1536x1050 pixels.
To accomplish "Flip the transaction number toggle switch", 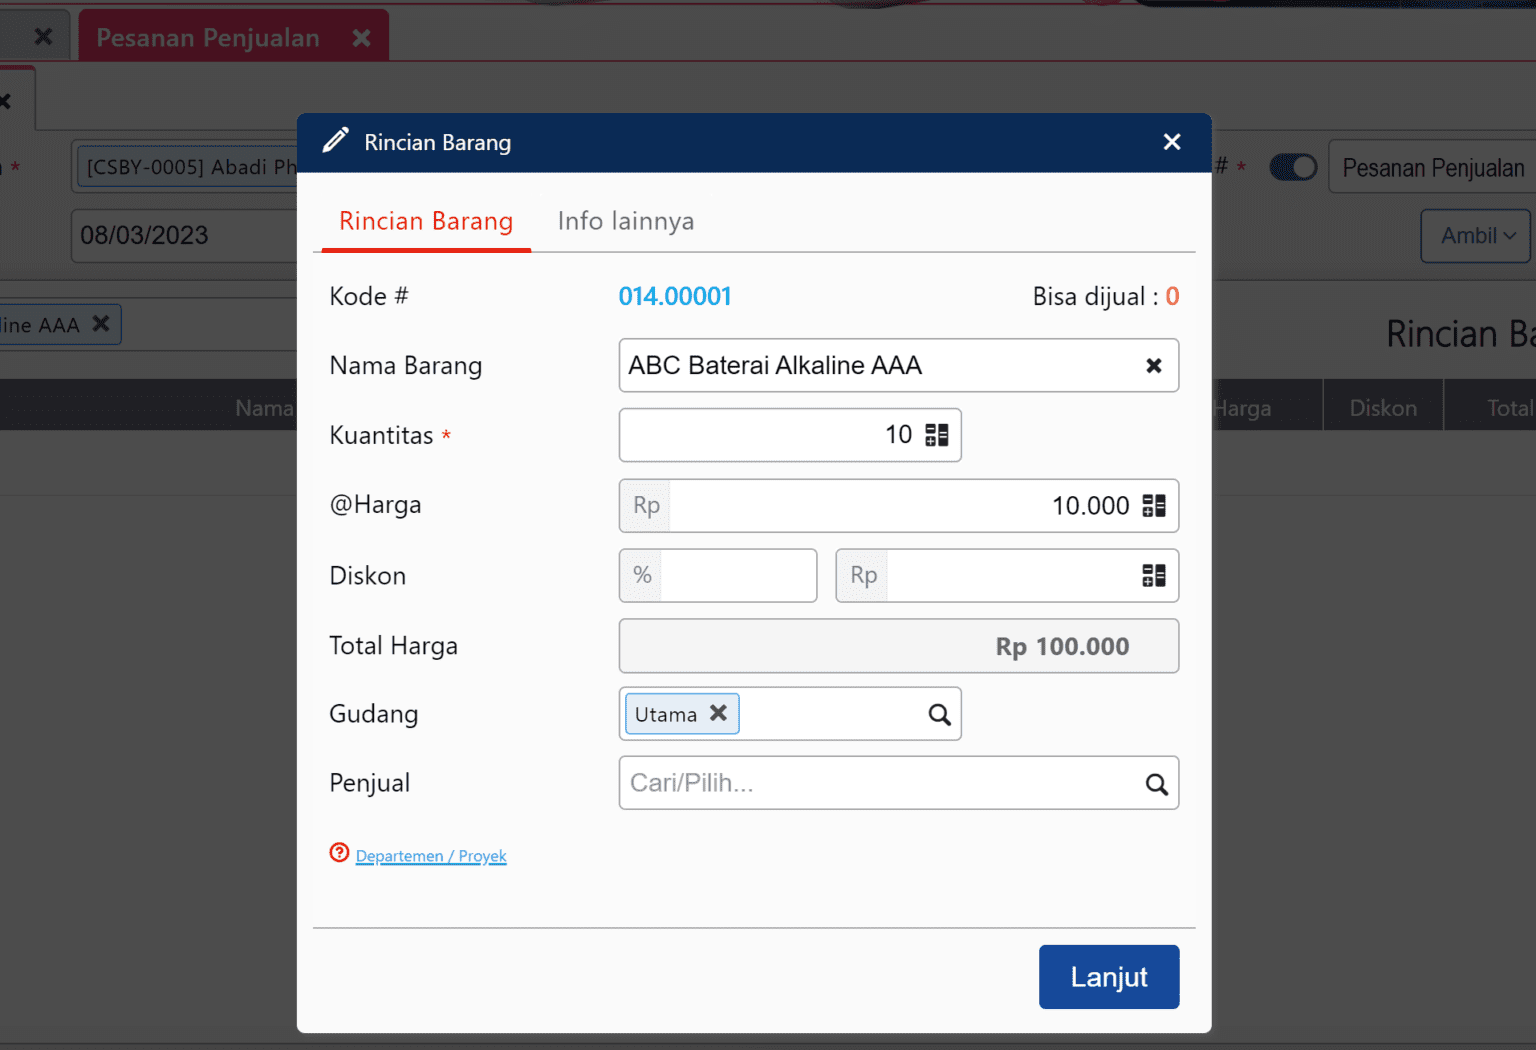I will tap(1293, 167).
